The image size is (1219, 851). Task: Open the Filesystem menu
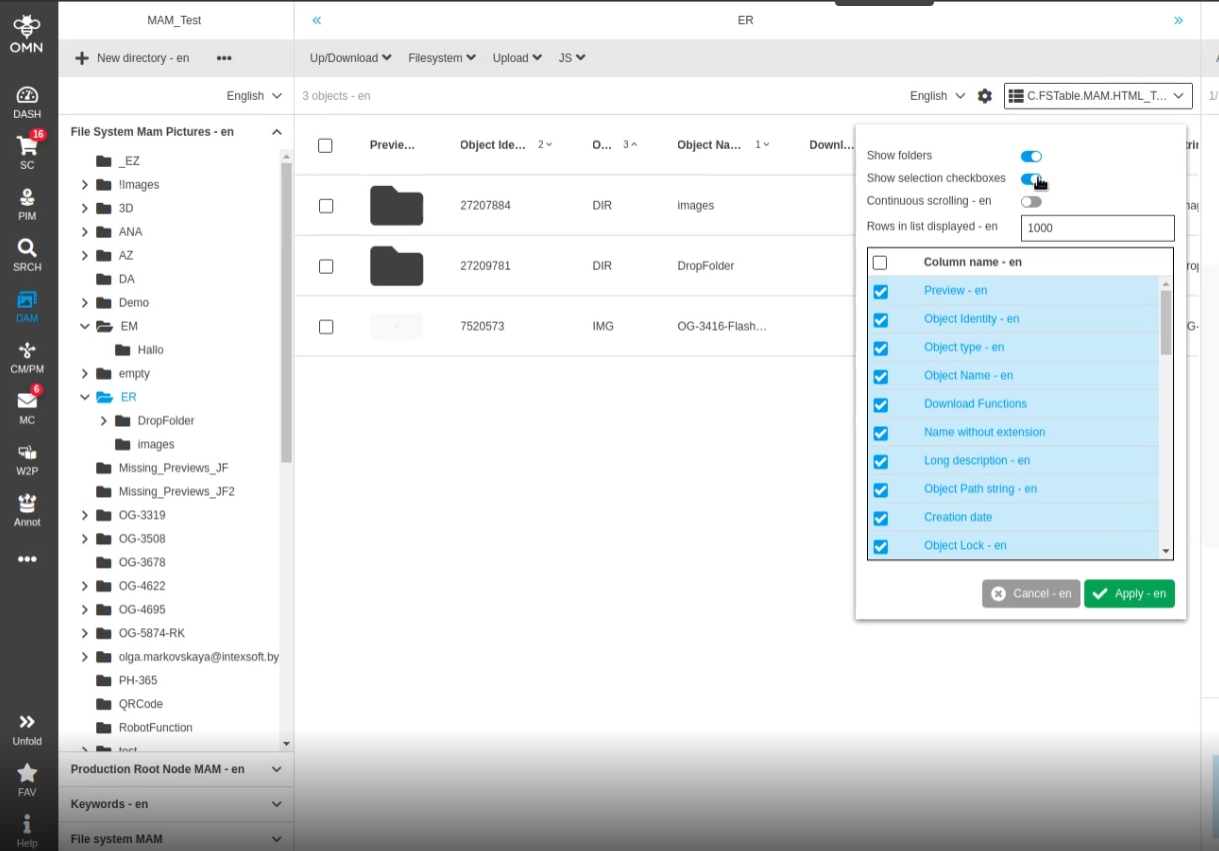[x=441, y=58]
